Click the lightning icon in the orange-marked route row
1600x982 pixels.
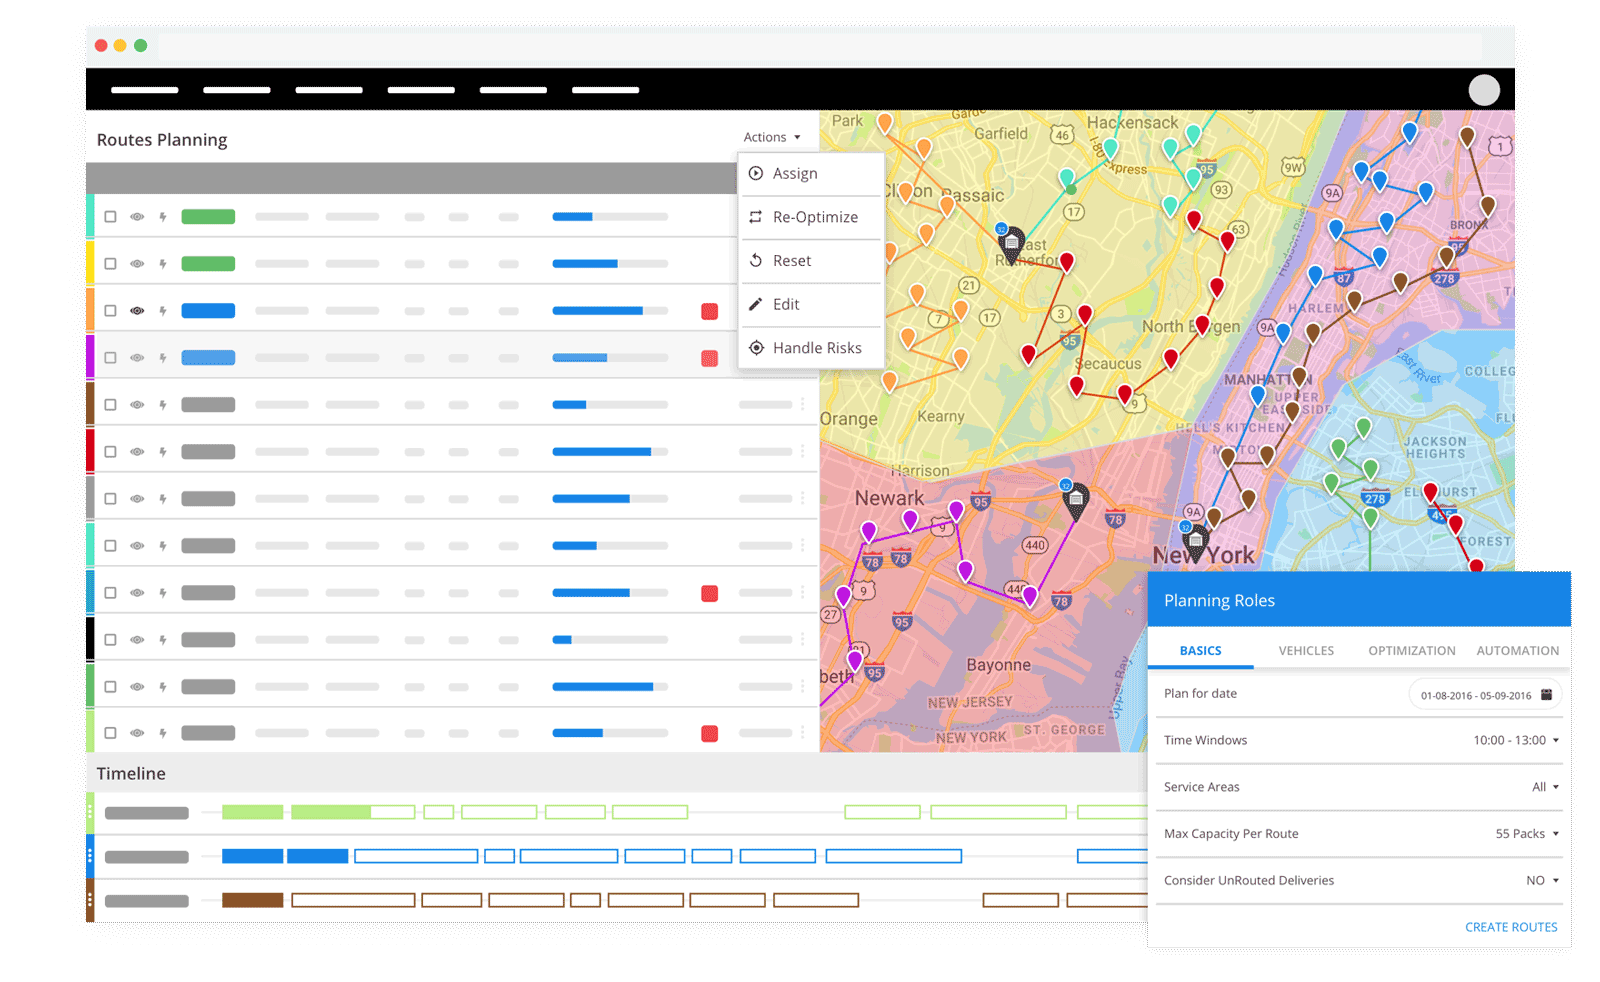(163, 311)
